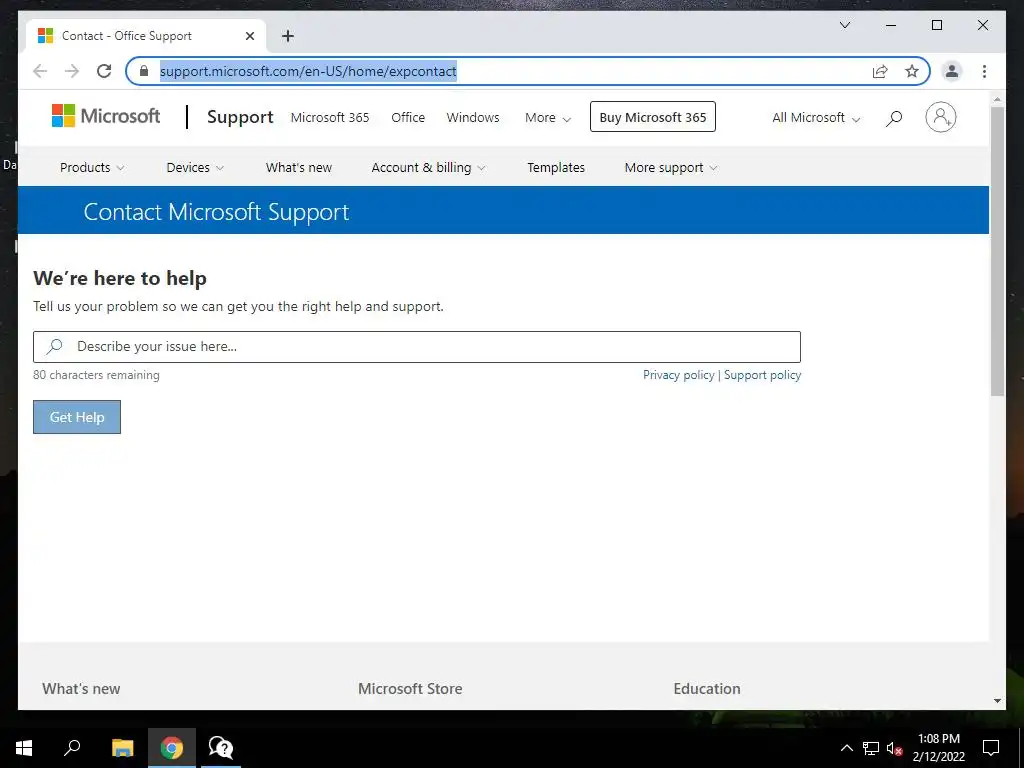1024x768 pixels.
Task: Click the padlock site info icon
Action: [144, 71]
